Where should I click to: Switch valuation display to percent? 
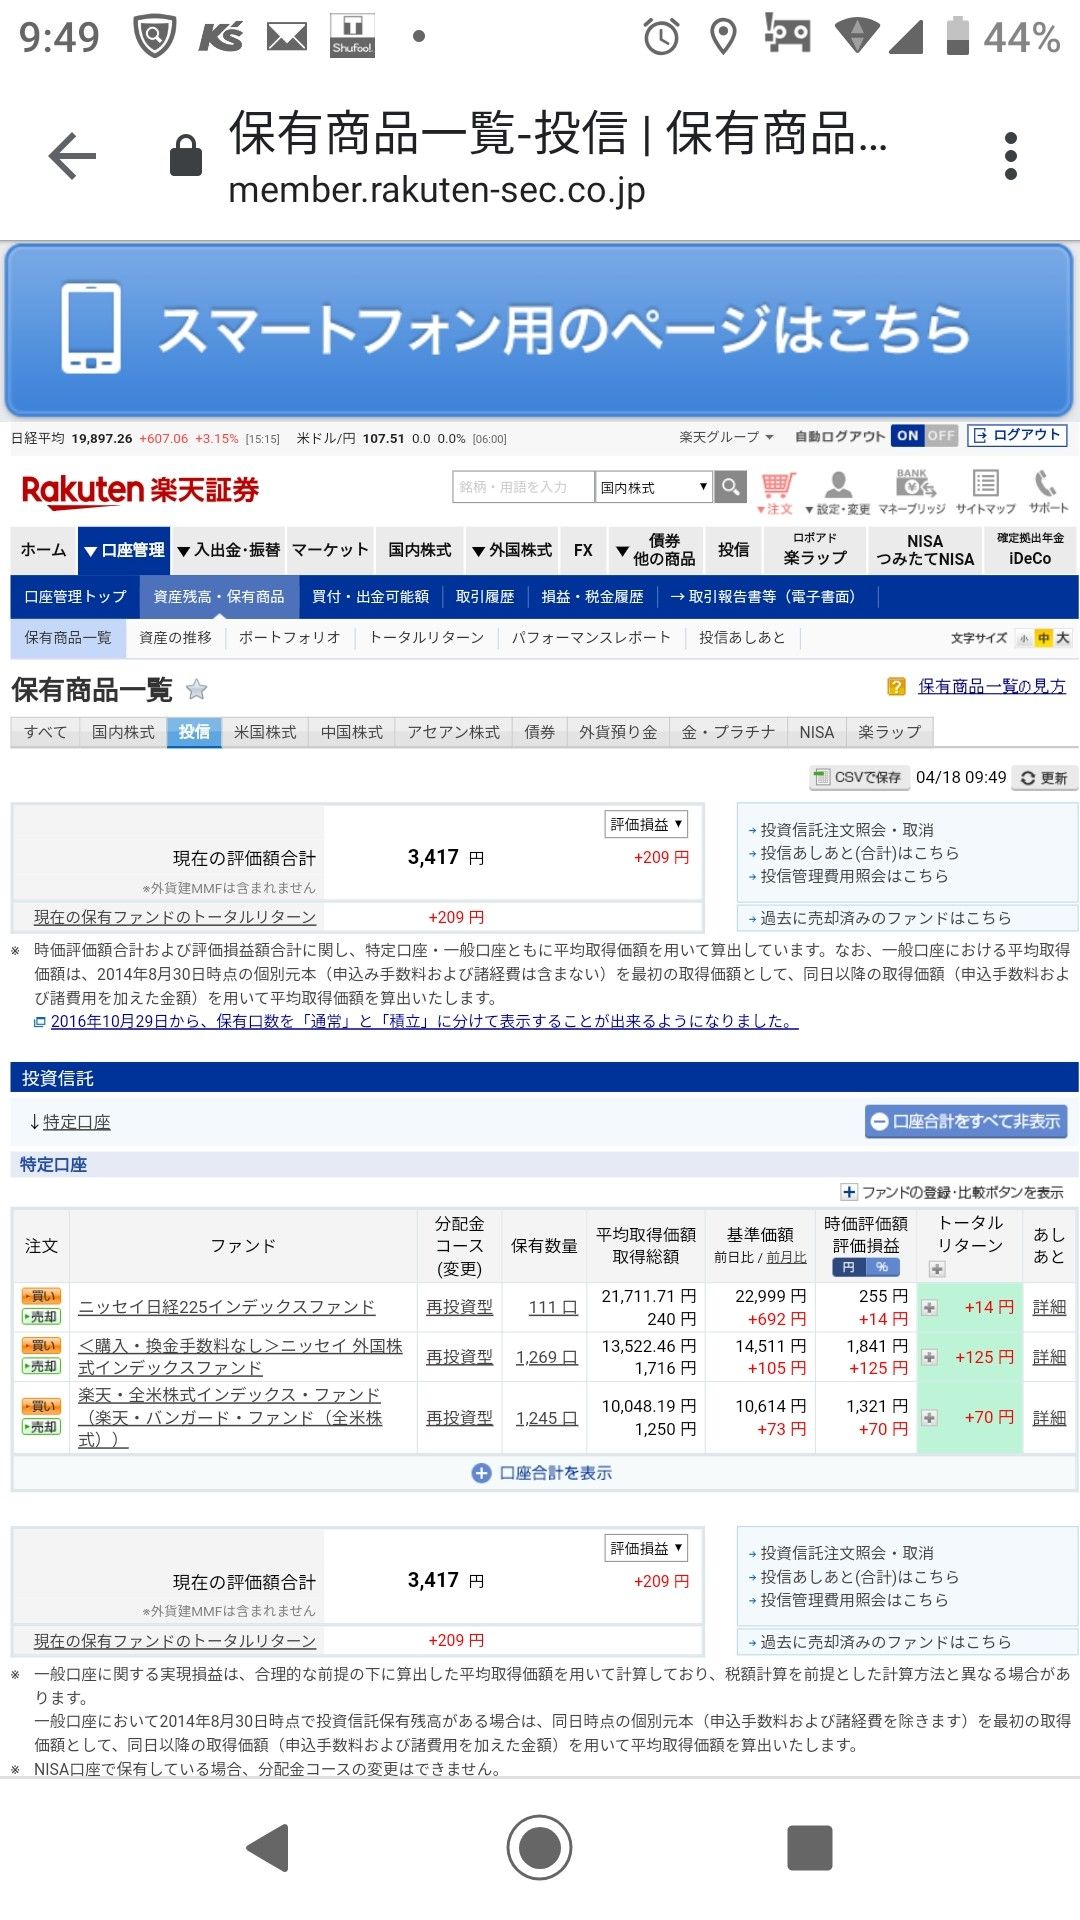pyautogui.click(x=882, y=1267)
